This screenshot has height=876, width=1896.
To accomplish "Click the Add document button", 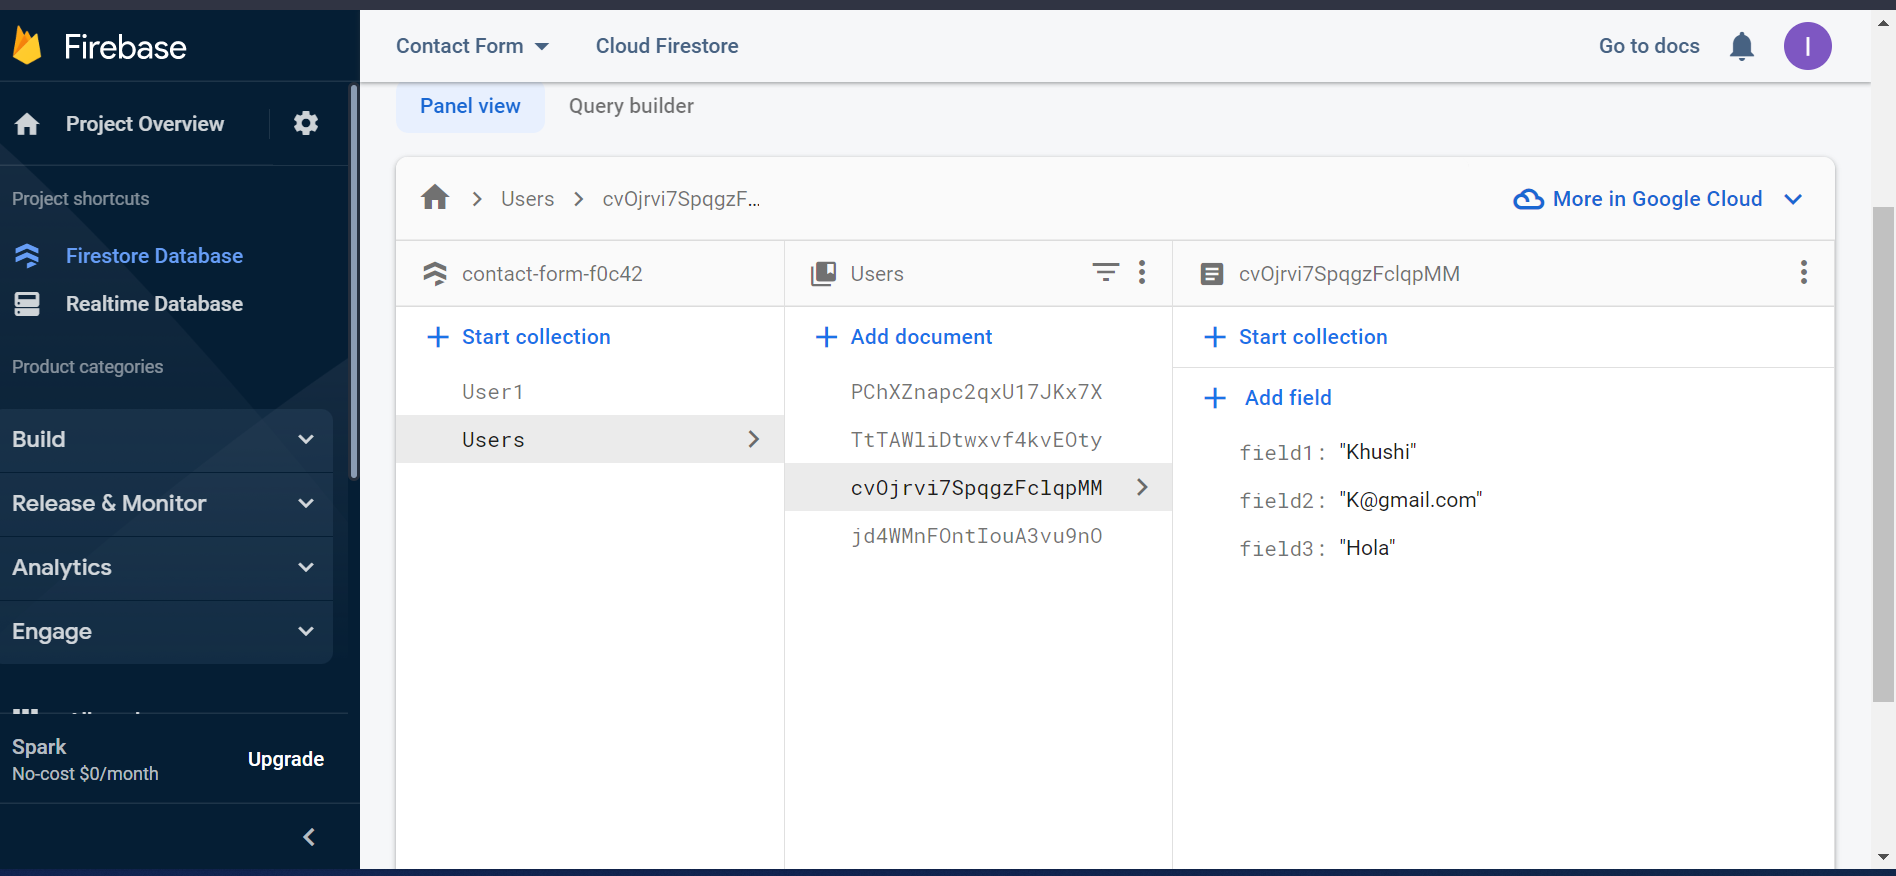I will pos(904,337).
